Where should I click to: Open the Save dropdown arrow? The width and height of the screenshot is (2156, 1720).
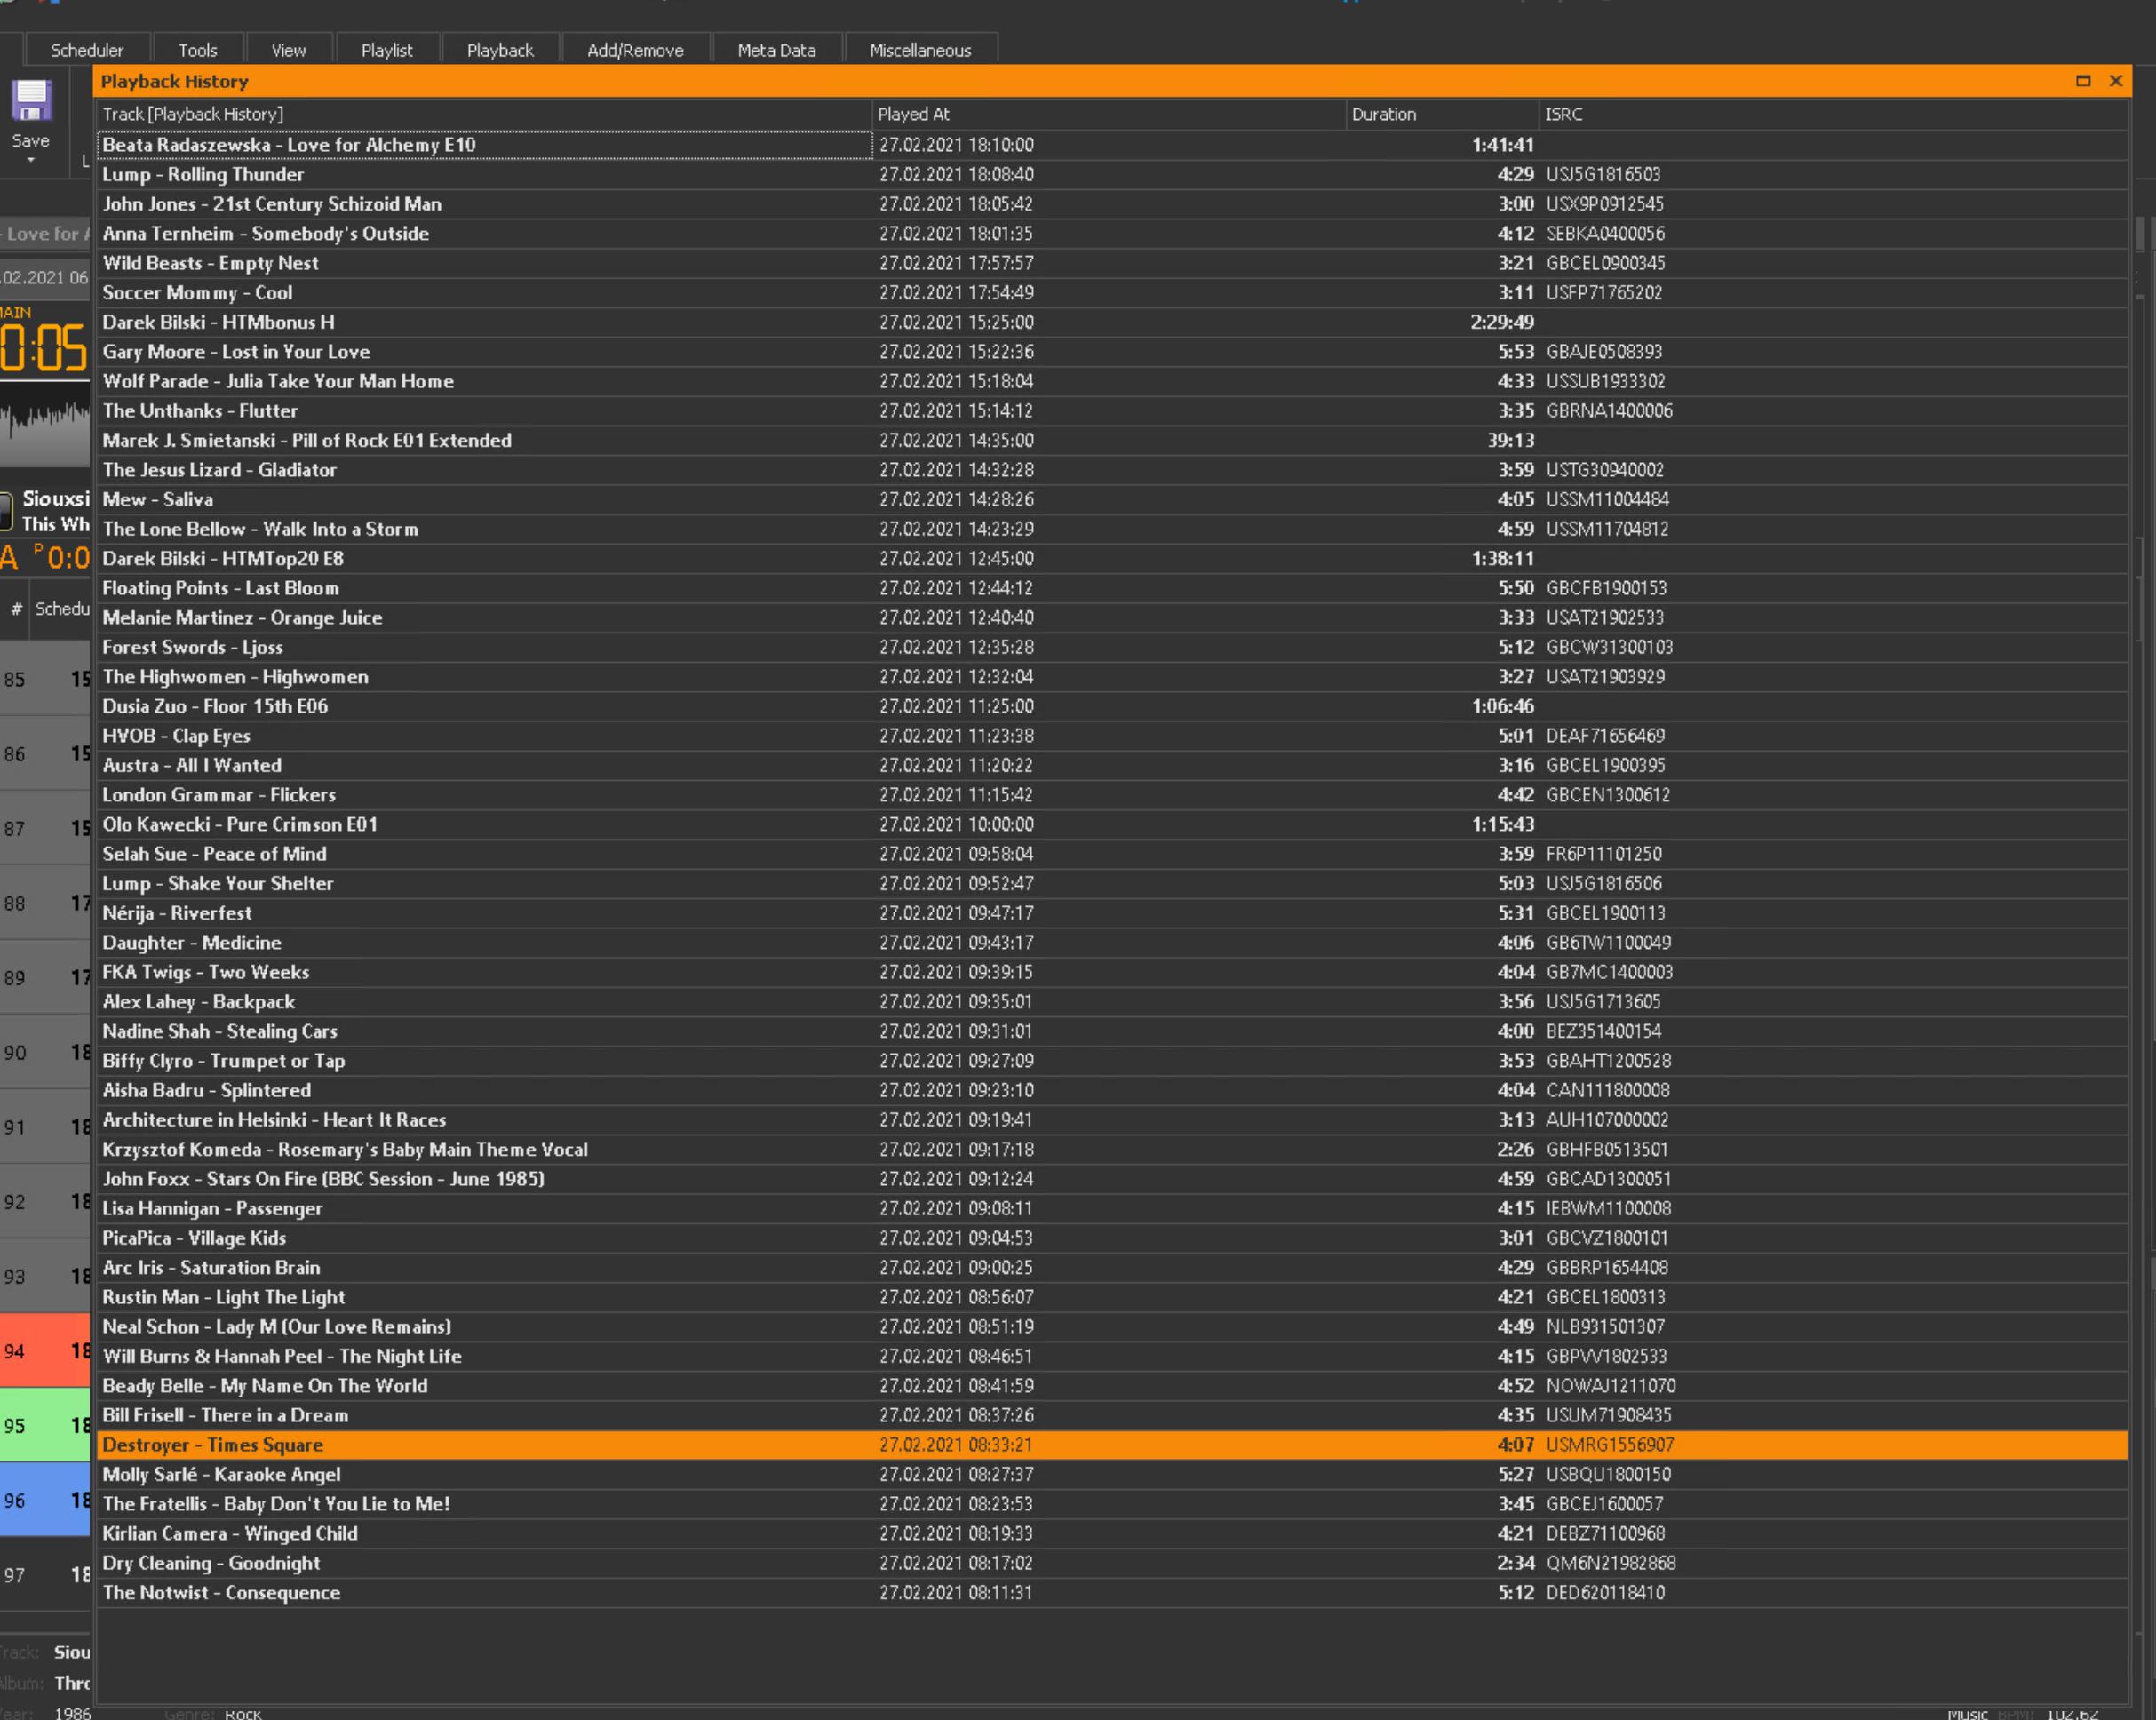pyautogui.click(x=30, y=161)
